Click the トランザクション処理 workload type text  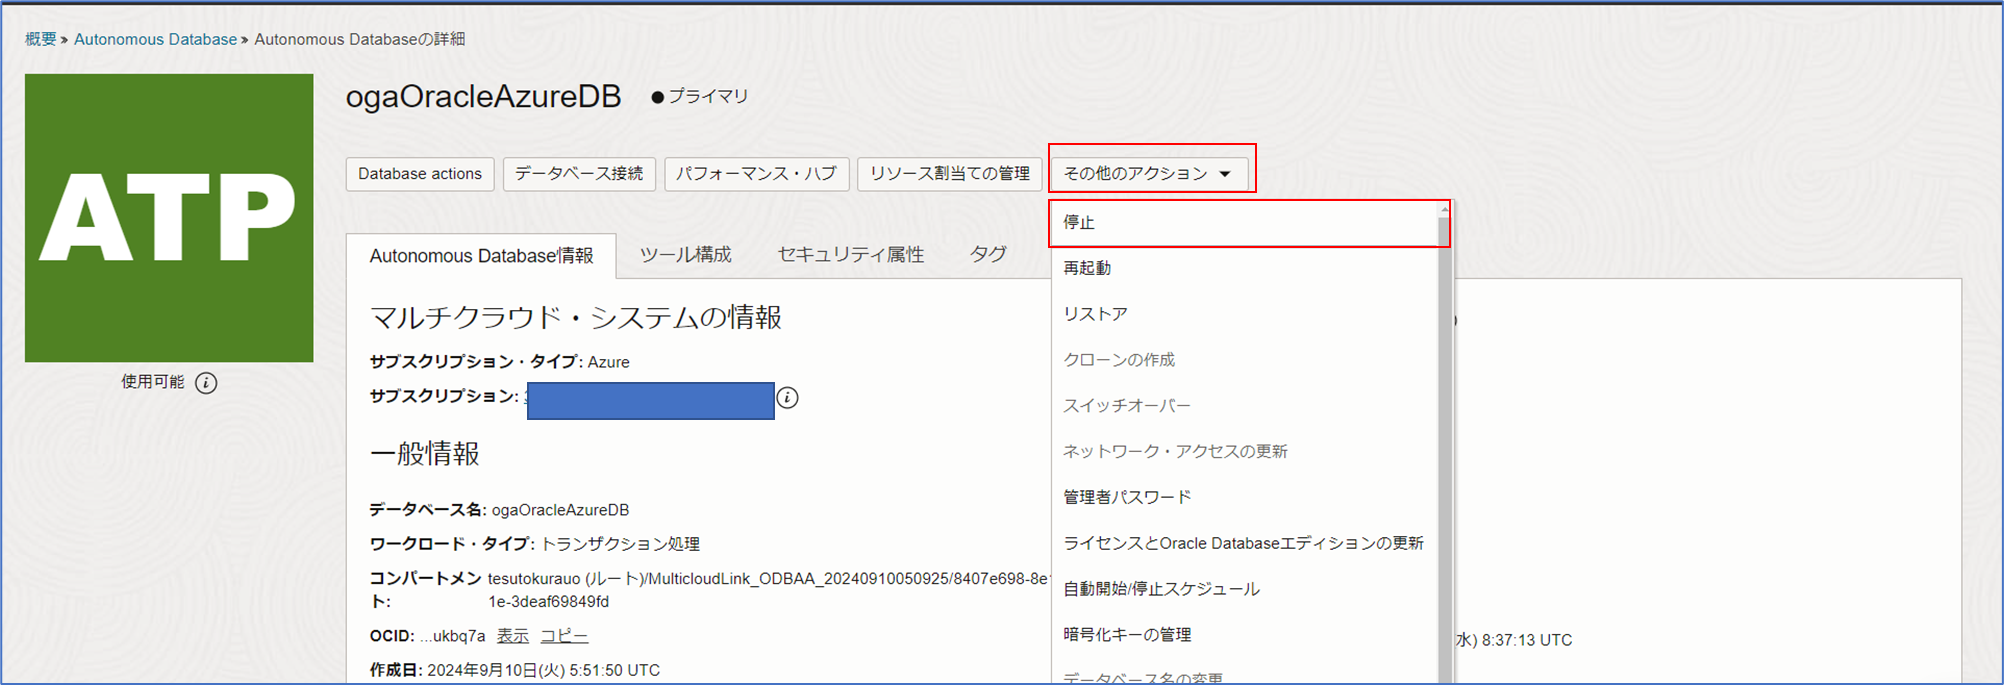click(x=620, y=544)
